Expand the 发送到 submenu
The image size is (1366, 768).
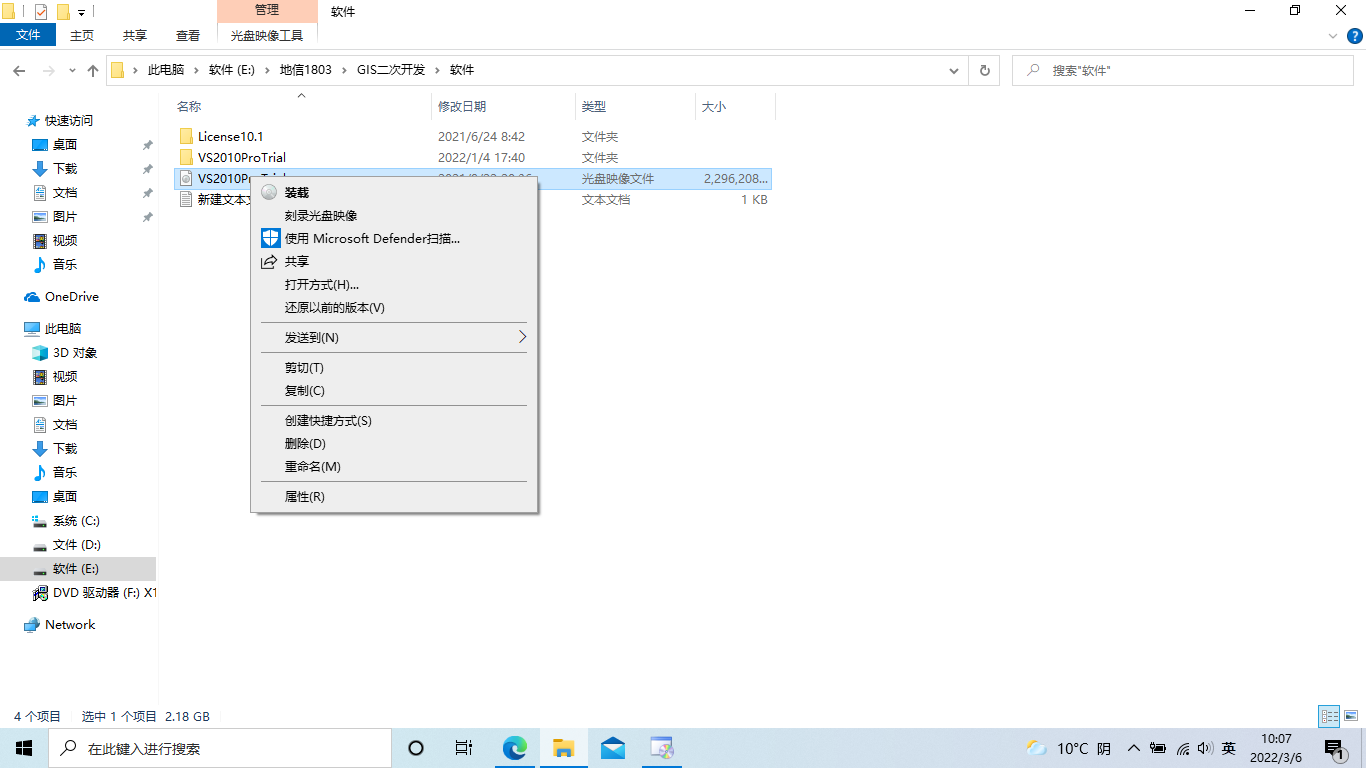(394, 337)
